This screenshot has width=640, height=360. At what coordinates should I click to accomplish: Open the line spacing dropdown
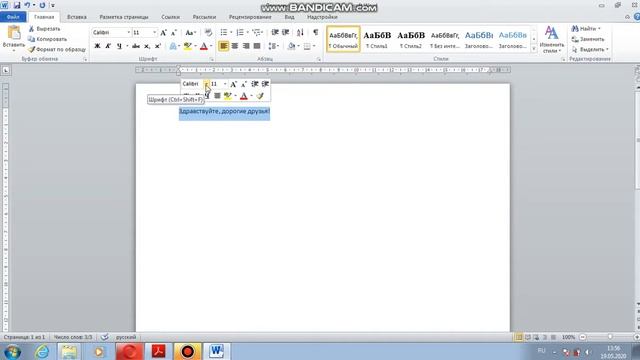click(273, 46)
